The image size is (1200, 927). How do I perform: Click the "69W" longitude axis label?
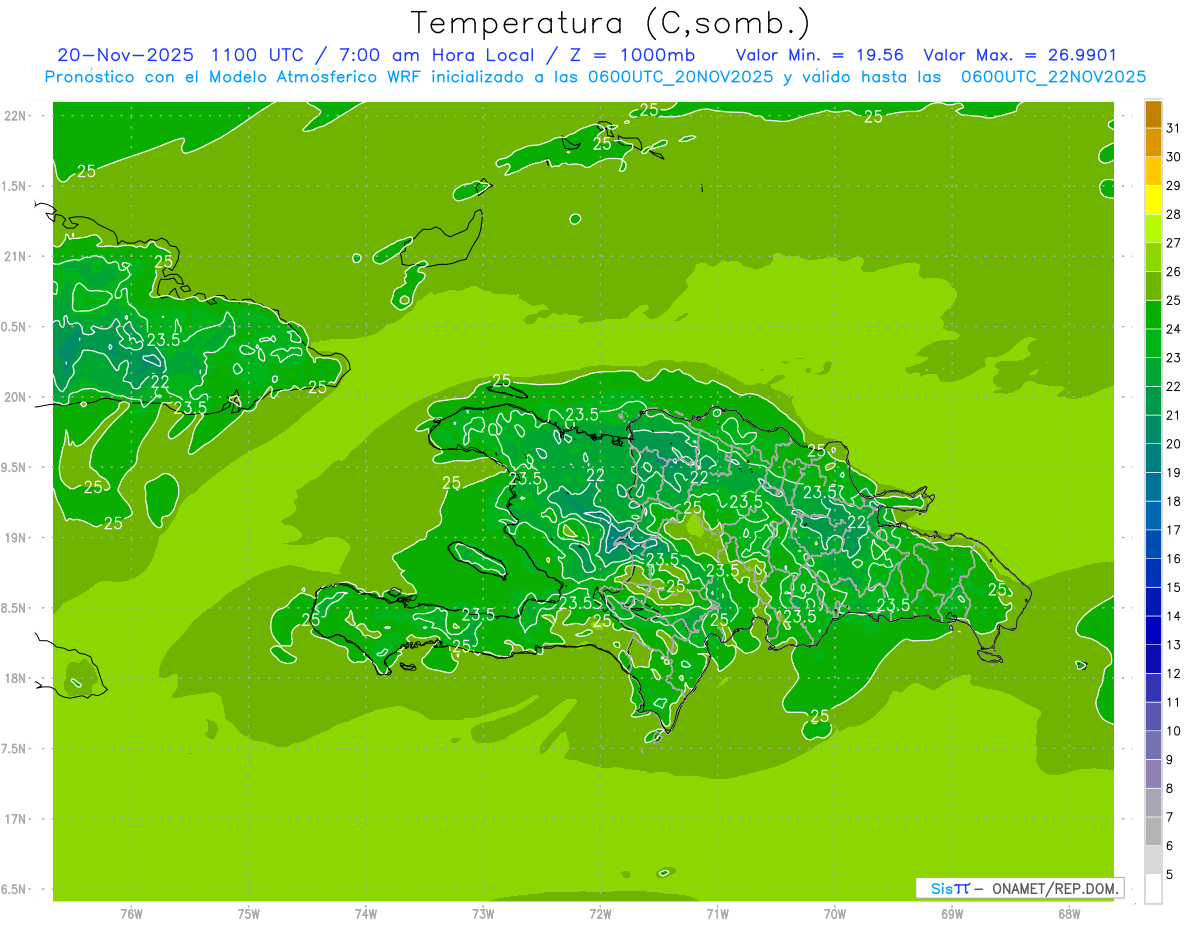(x=952, y=914)
